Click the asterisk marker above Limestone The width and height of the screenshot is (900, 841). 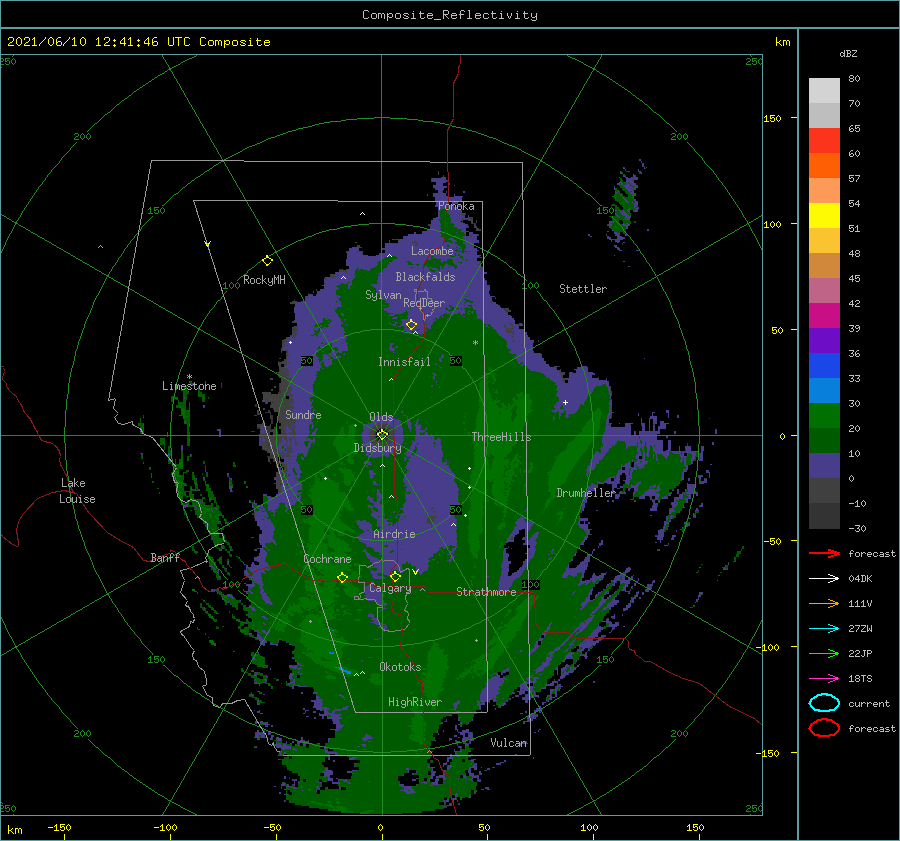click(189, 377)
